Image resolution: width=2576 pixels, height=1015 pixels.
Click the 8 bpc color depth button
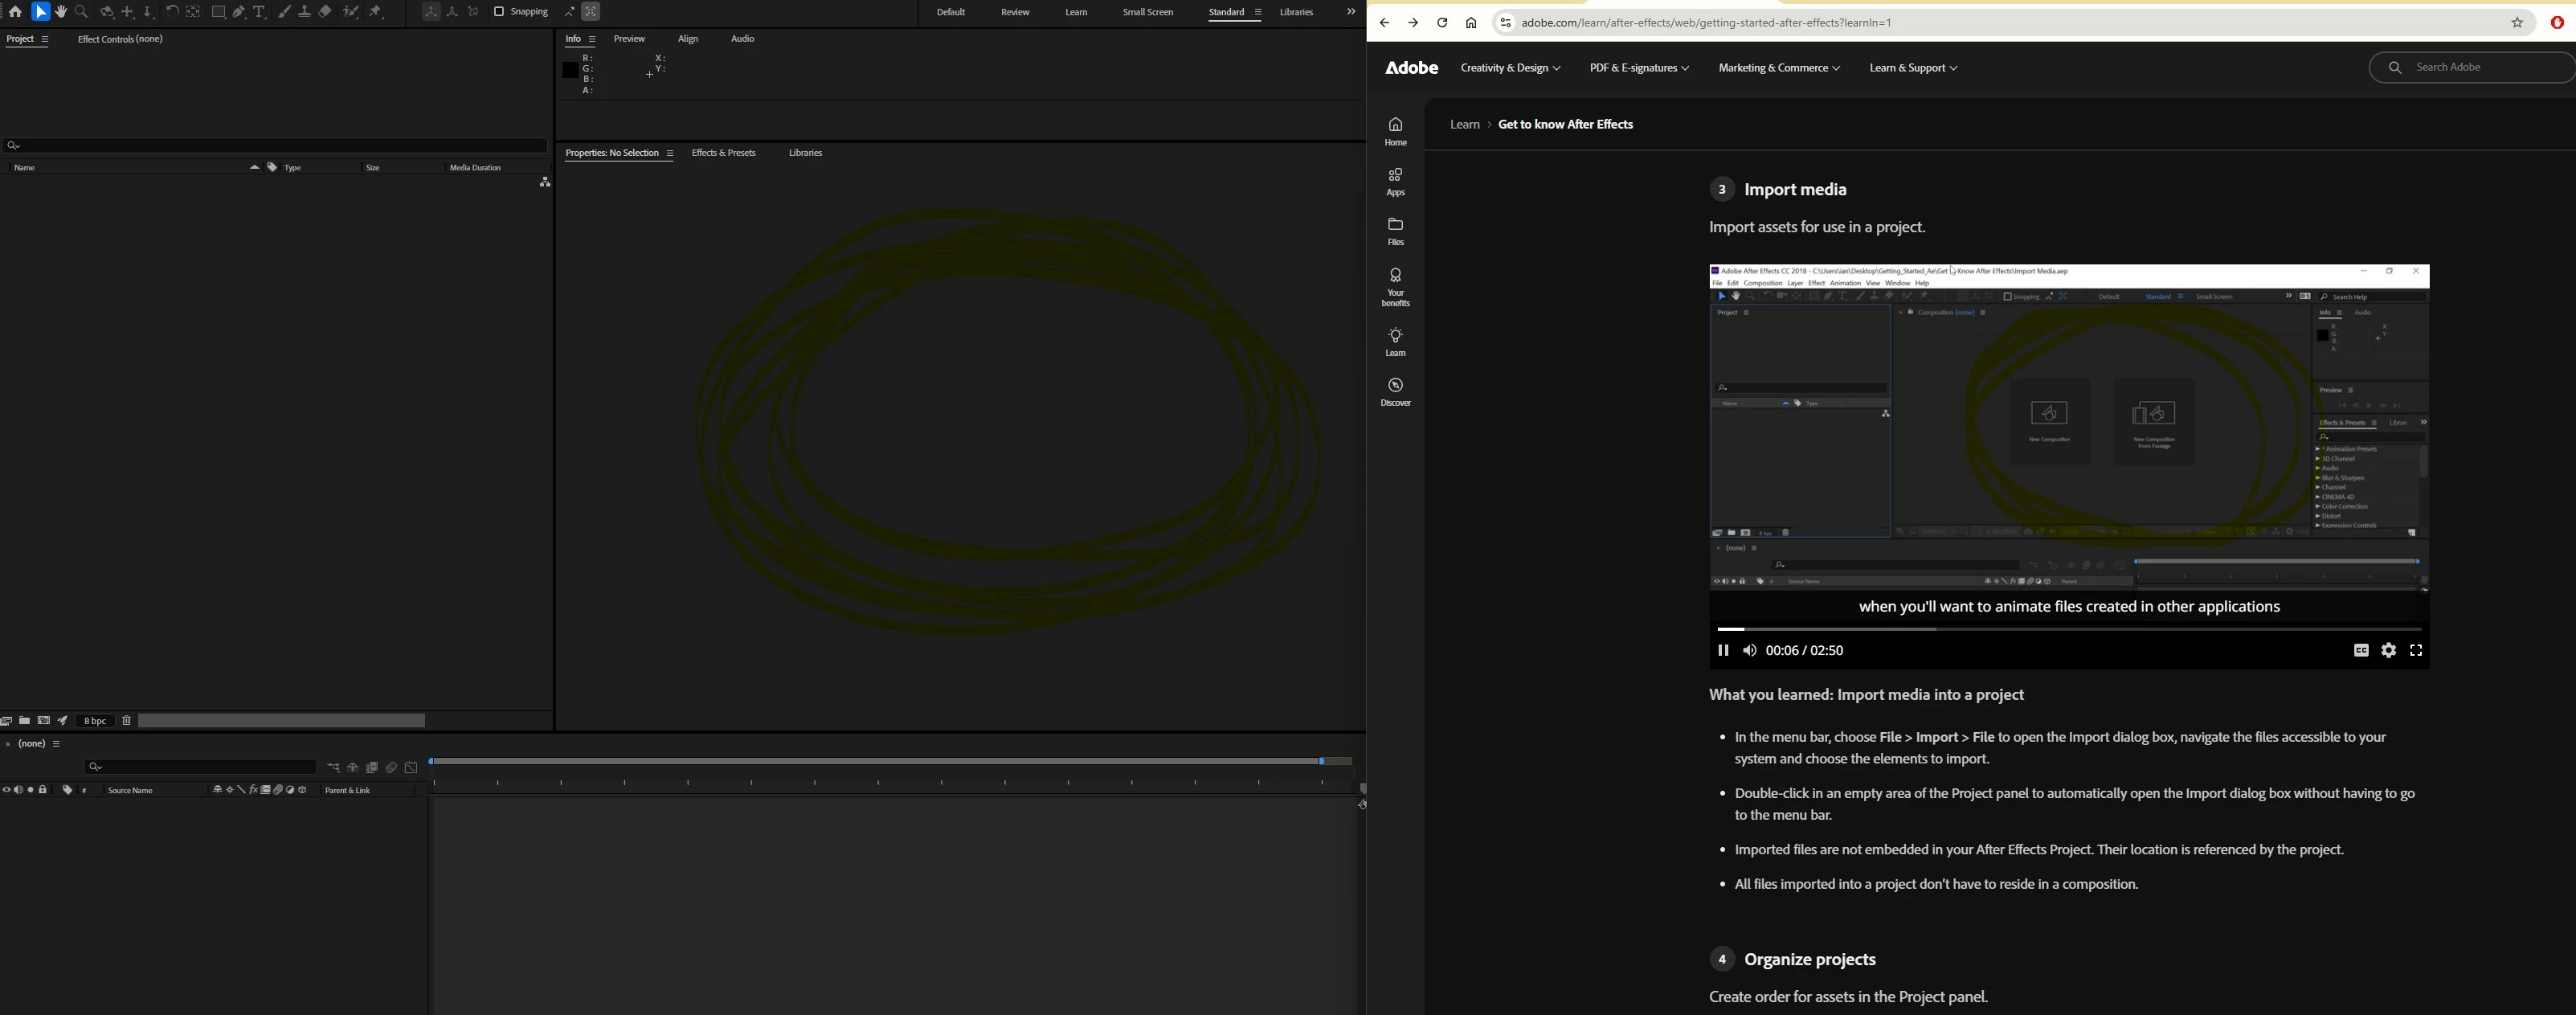(95, 721)
